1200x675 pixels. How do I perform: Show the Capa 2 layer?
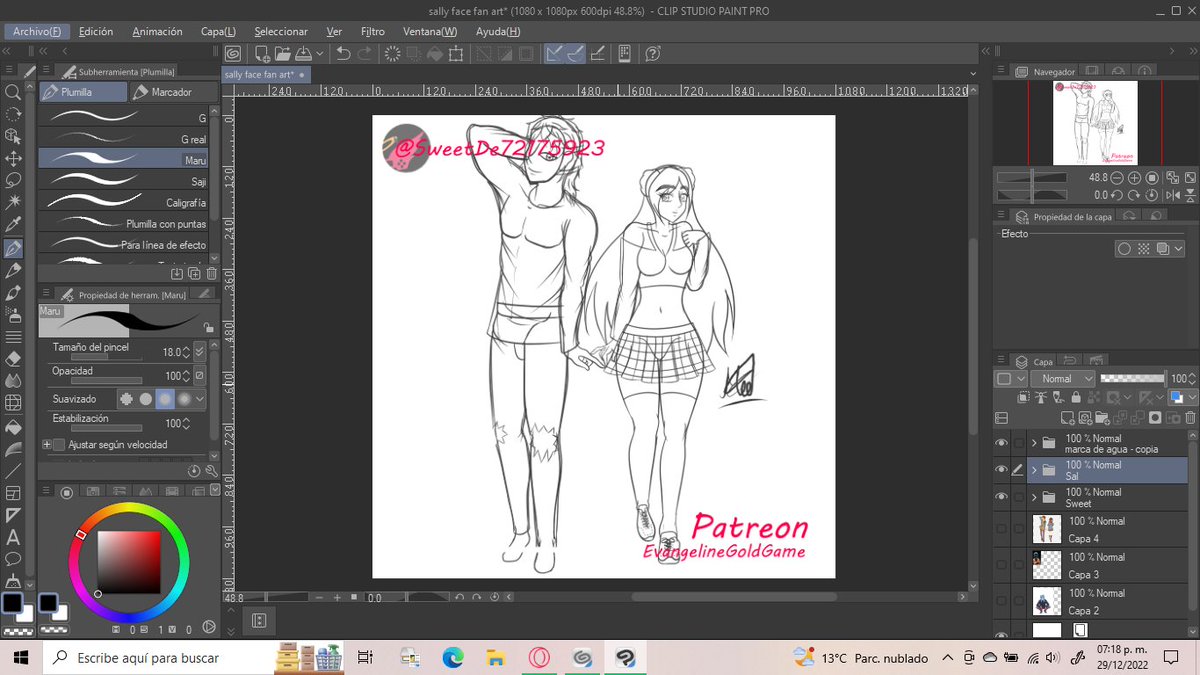pyautogui.click(x=1002, y=600)
